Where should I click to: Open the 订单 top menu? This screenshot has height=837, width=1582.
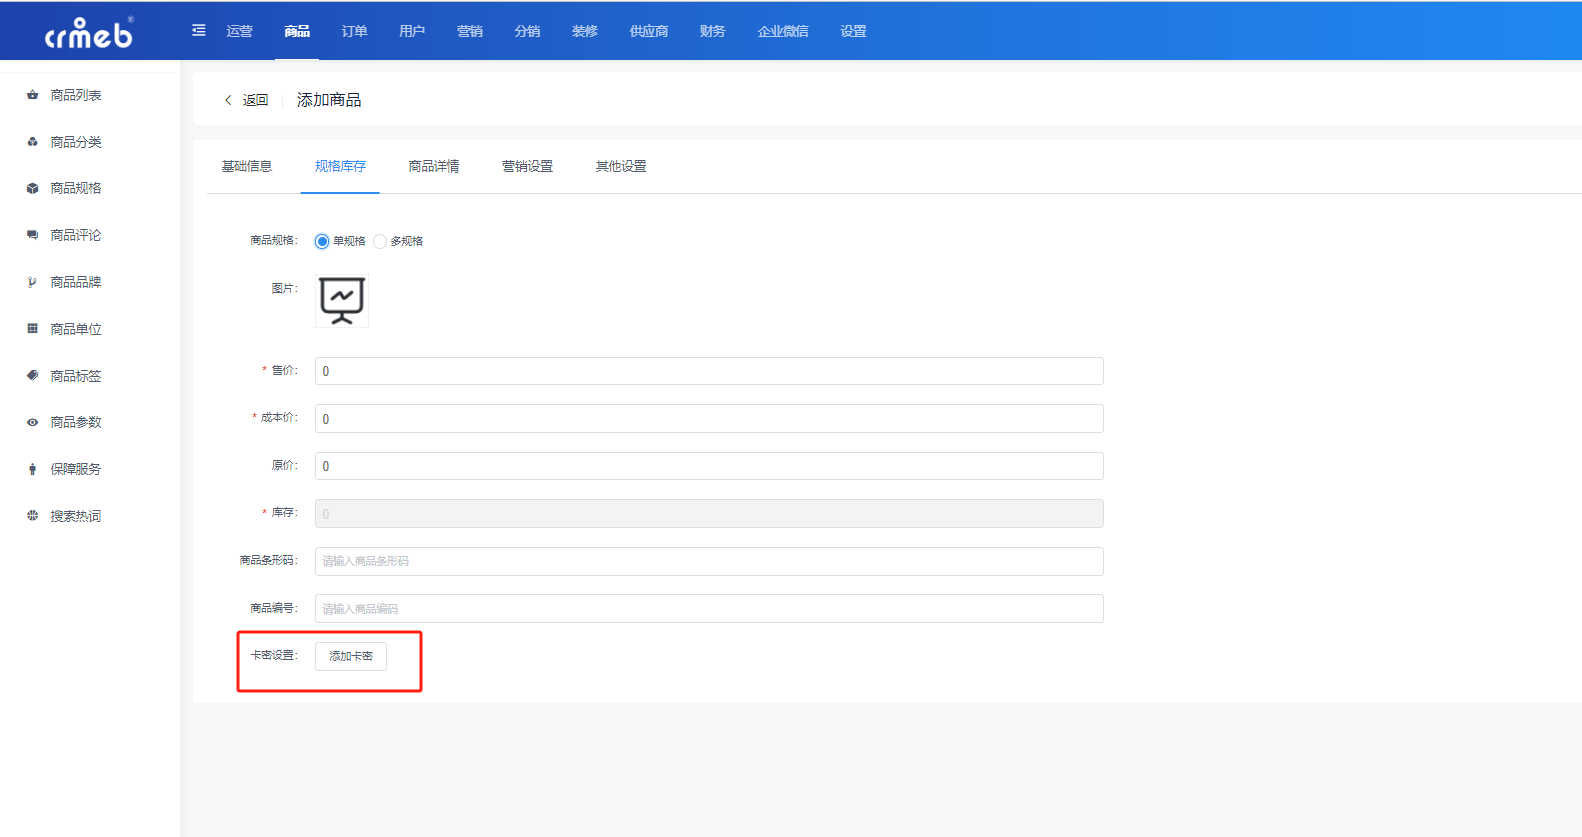[x=354, y=31]
